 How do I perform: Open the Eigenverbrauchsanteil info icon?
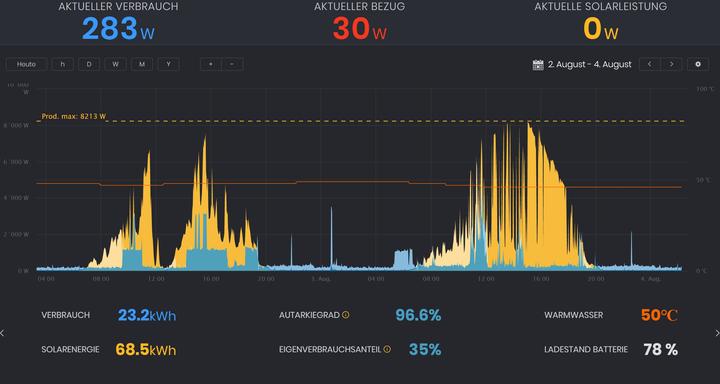[387, 350]
